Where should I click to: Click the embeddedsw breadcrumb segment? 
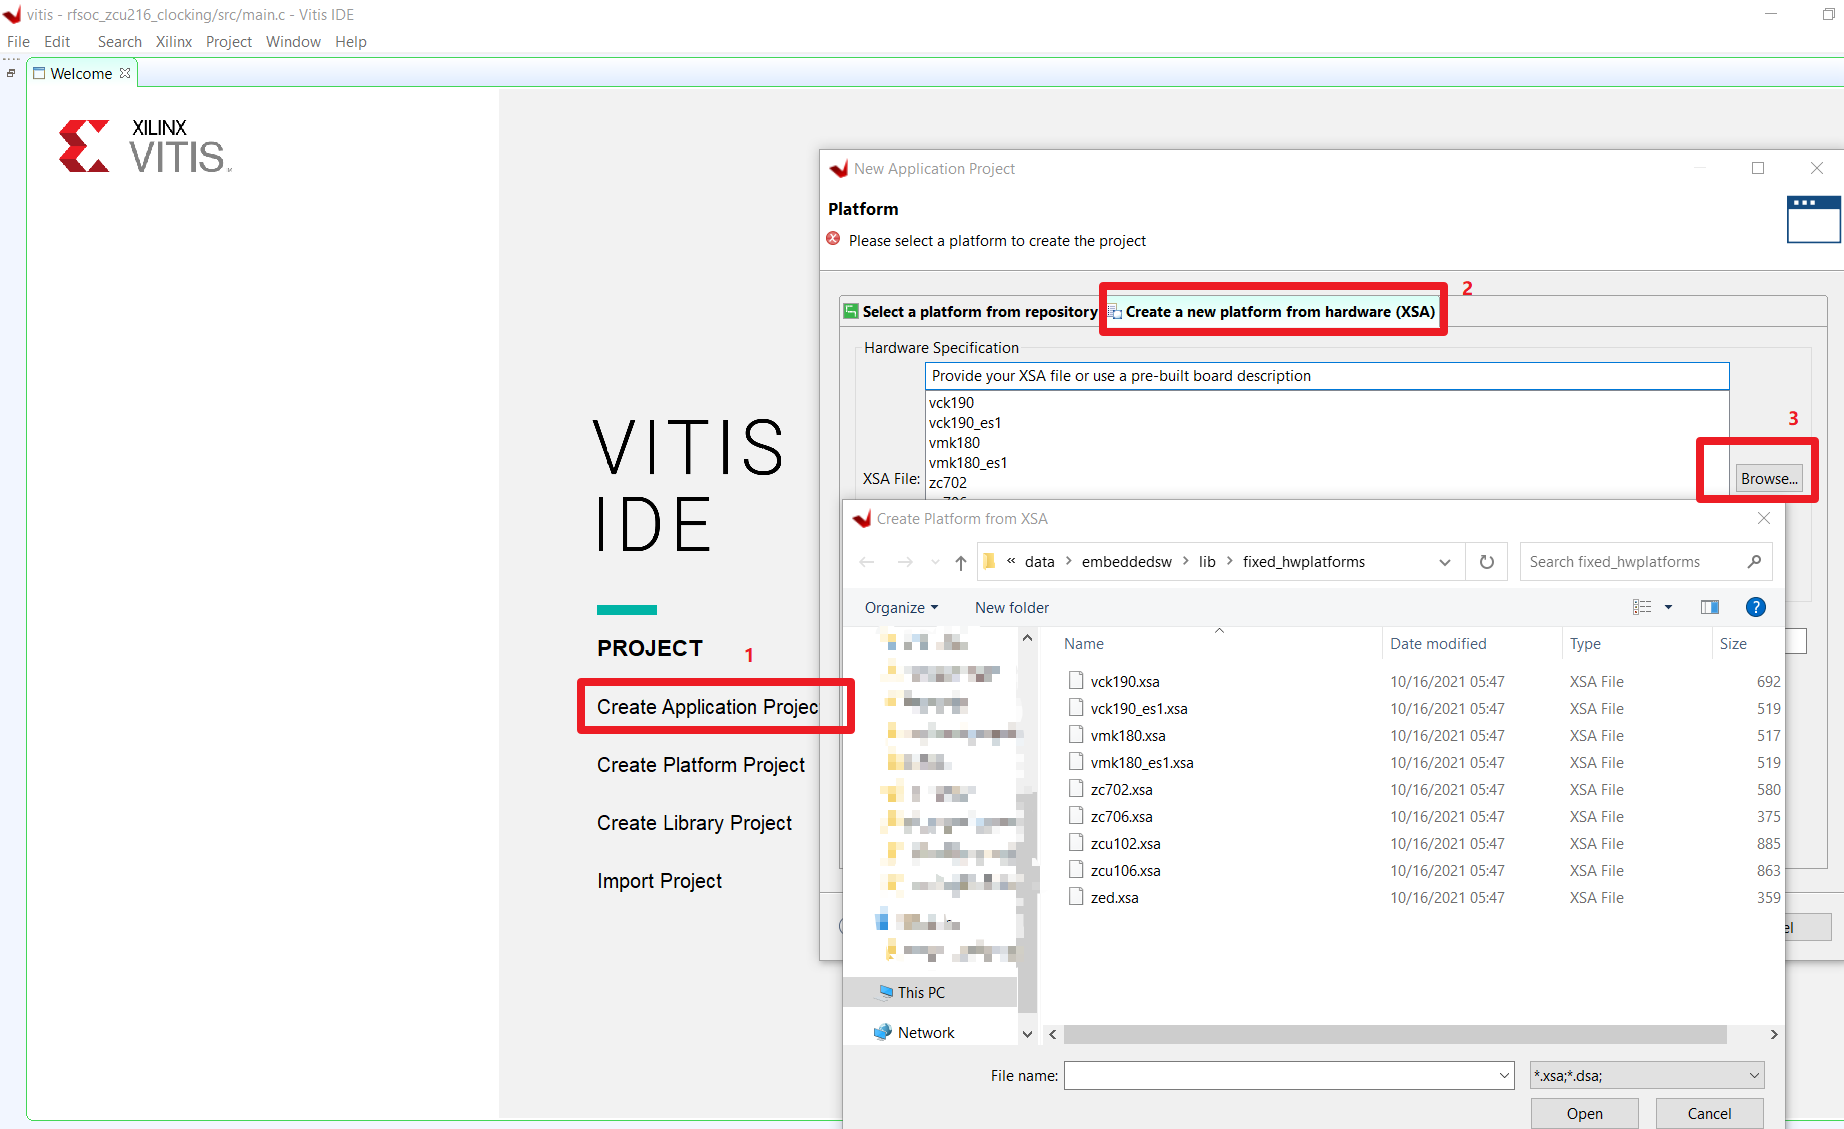pos(1126,561)
